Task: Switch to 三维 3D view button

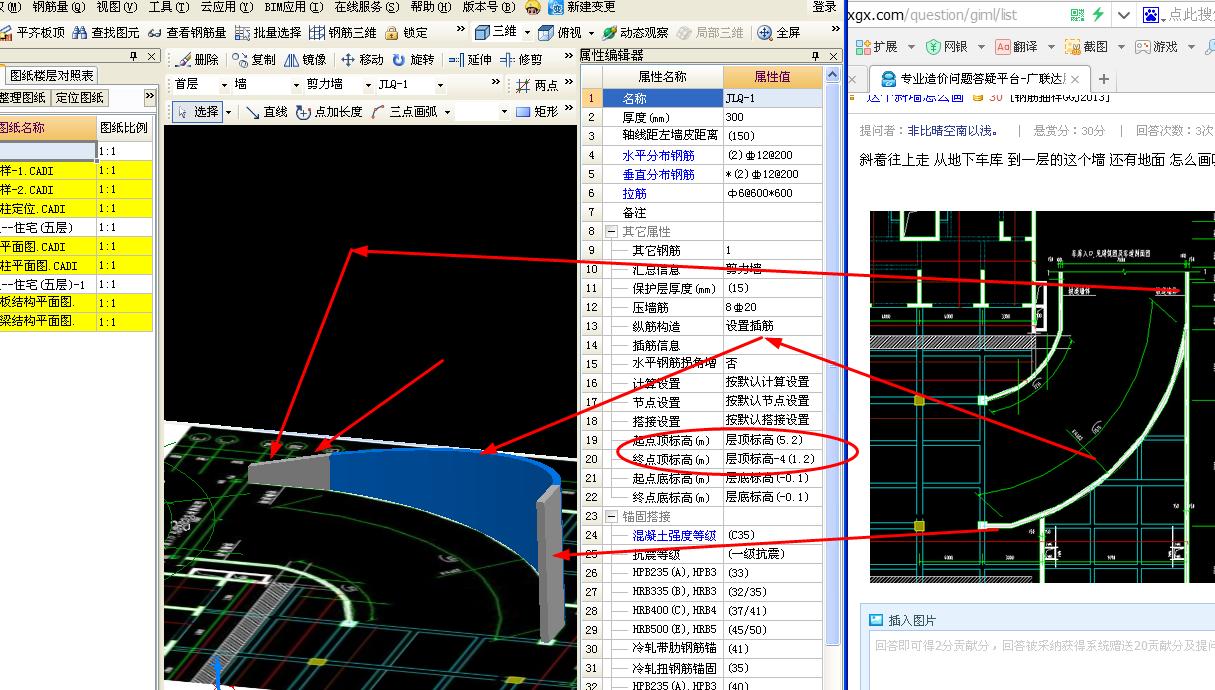Action: pyautogui.click(x=495, y=32)
